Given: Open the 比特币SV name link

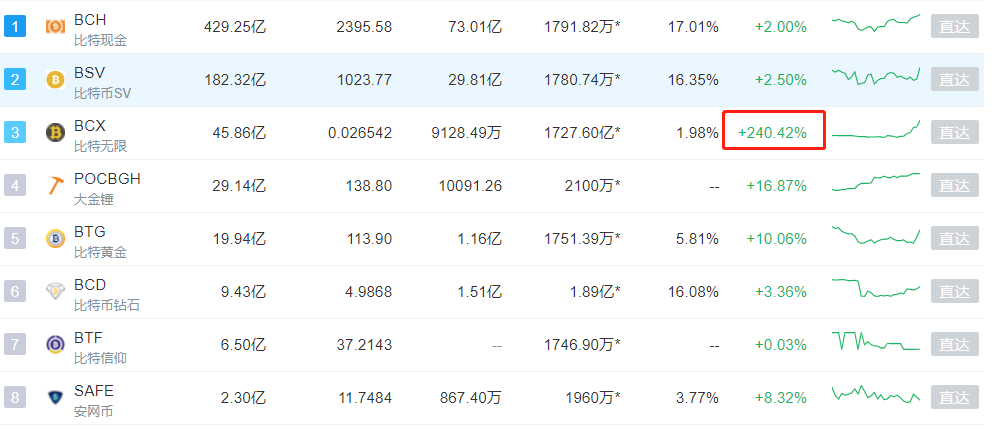Looking at the screenshot, I should point(103,93).
